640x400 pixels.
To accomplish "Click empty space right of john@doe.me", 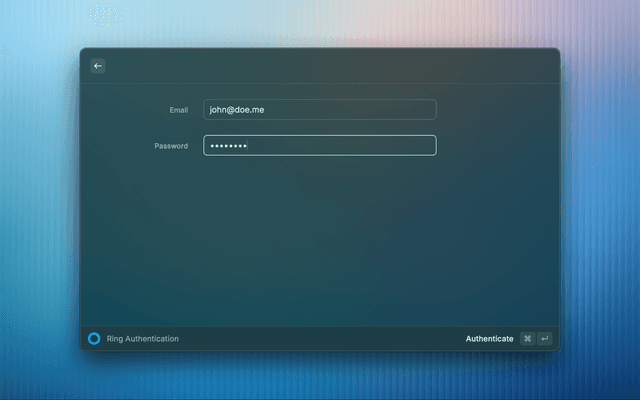I will (x=350, y=110).
